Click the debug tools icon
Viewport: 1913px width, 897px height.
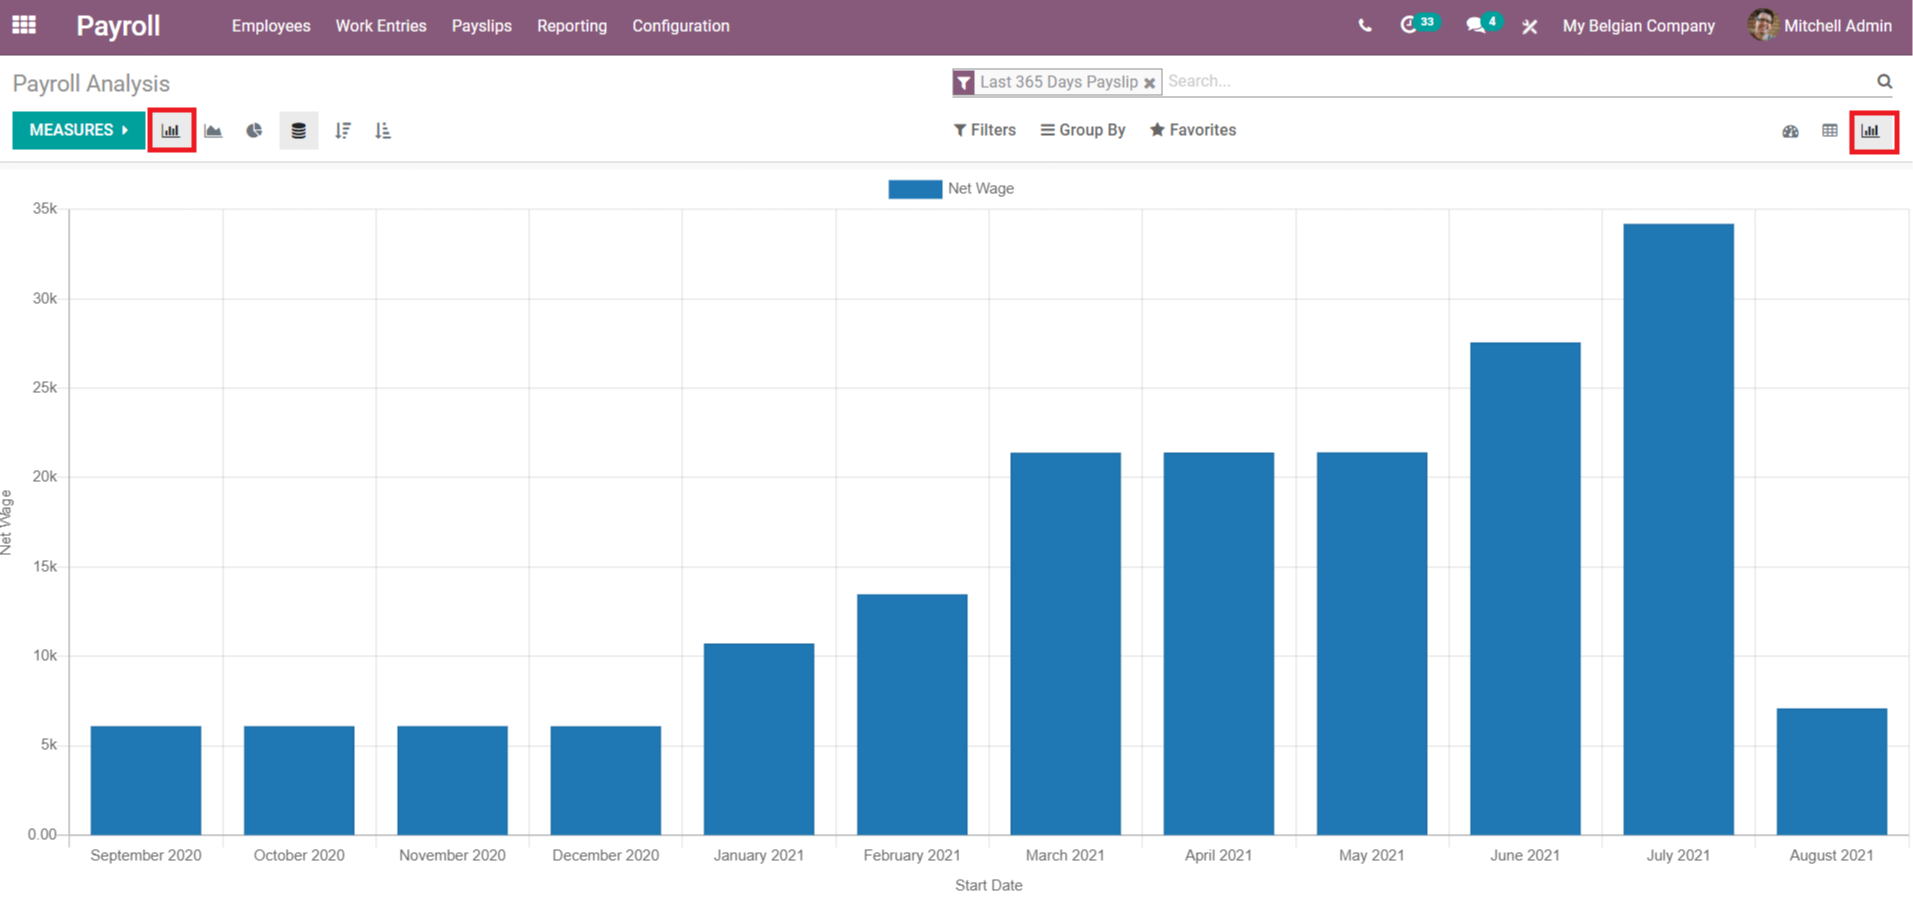tap(1530, 26)
